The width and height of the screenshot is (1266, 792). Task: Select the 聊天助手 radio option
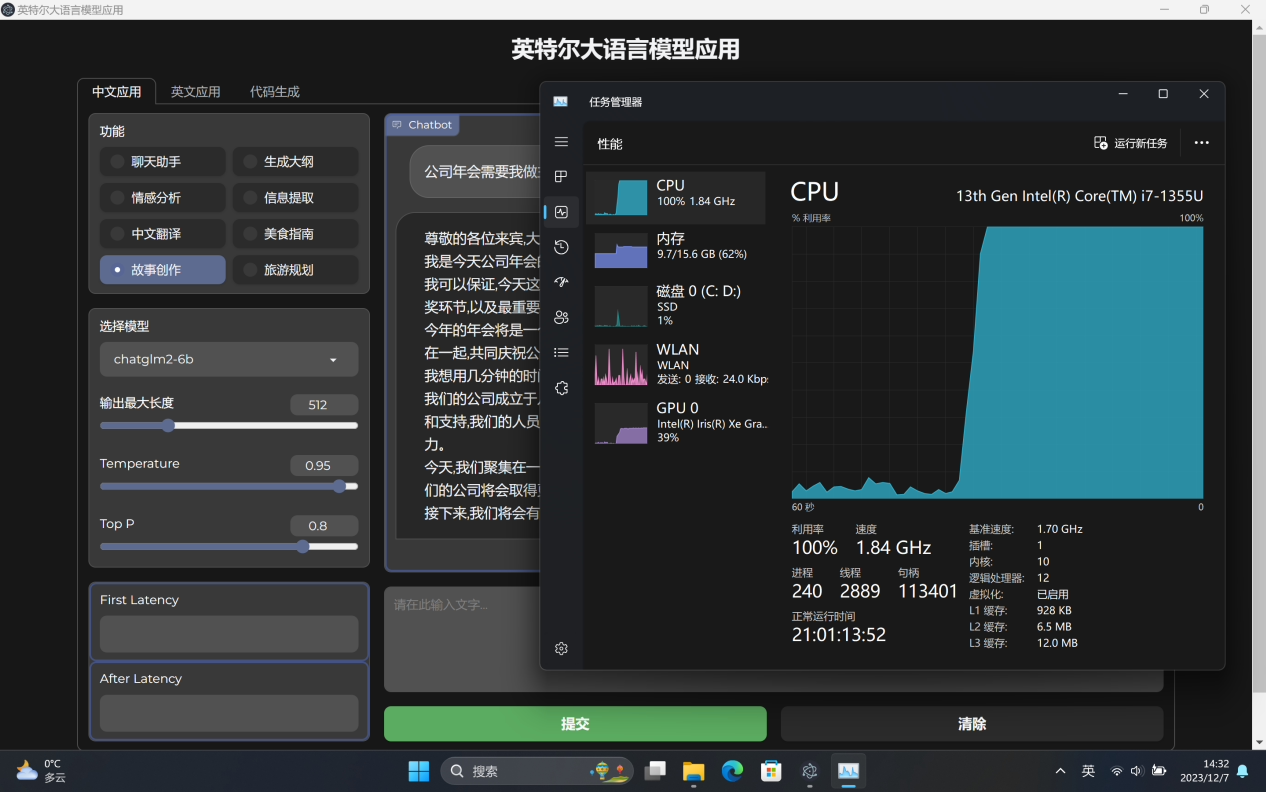pyautogui.click(x=162, y=162)
